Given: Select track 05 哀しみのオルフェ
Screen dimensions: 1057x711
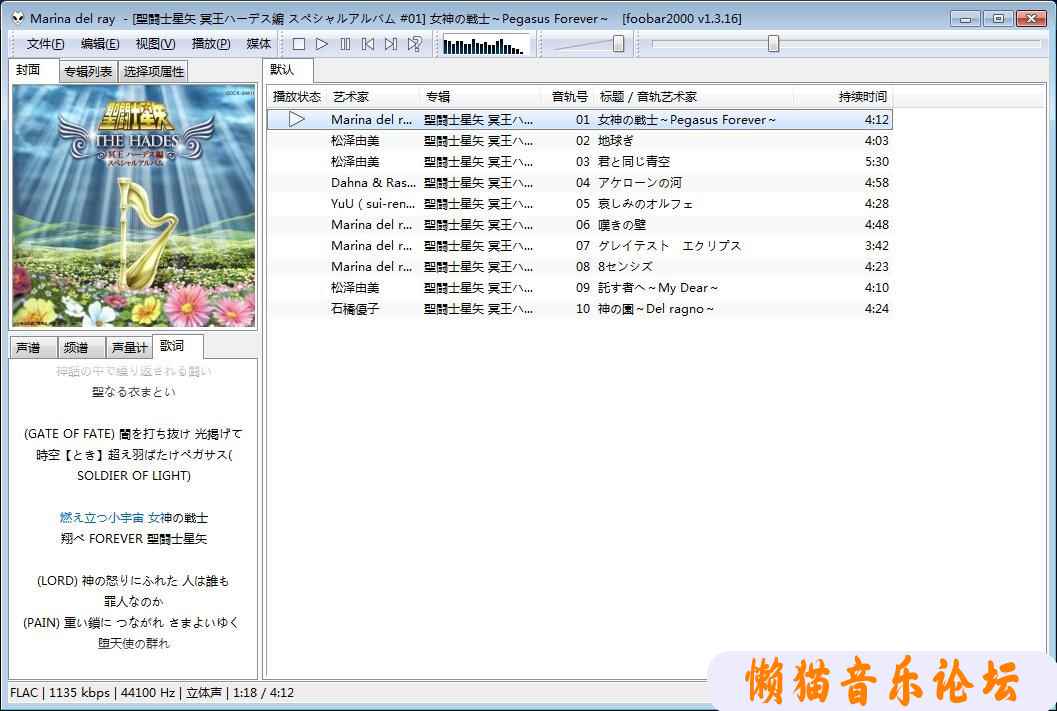Looking at the screenshot, I should click(x=580, y=204).
